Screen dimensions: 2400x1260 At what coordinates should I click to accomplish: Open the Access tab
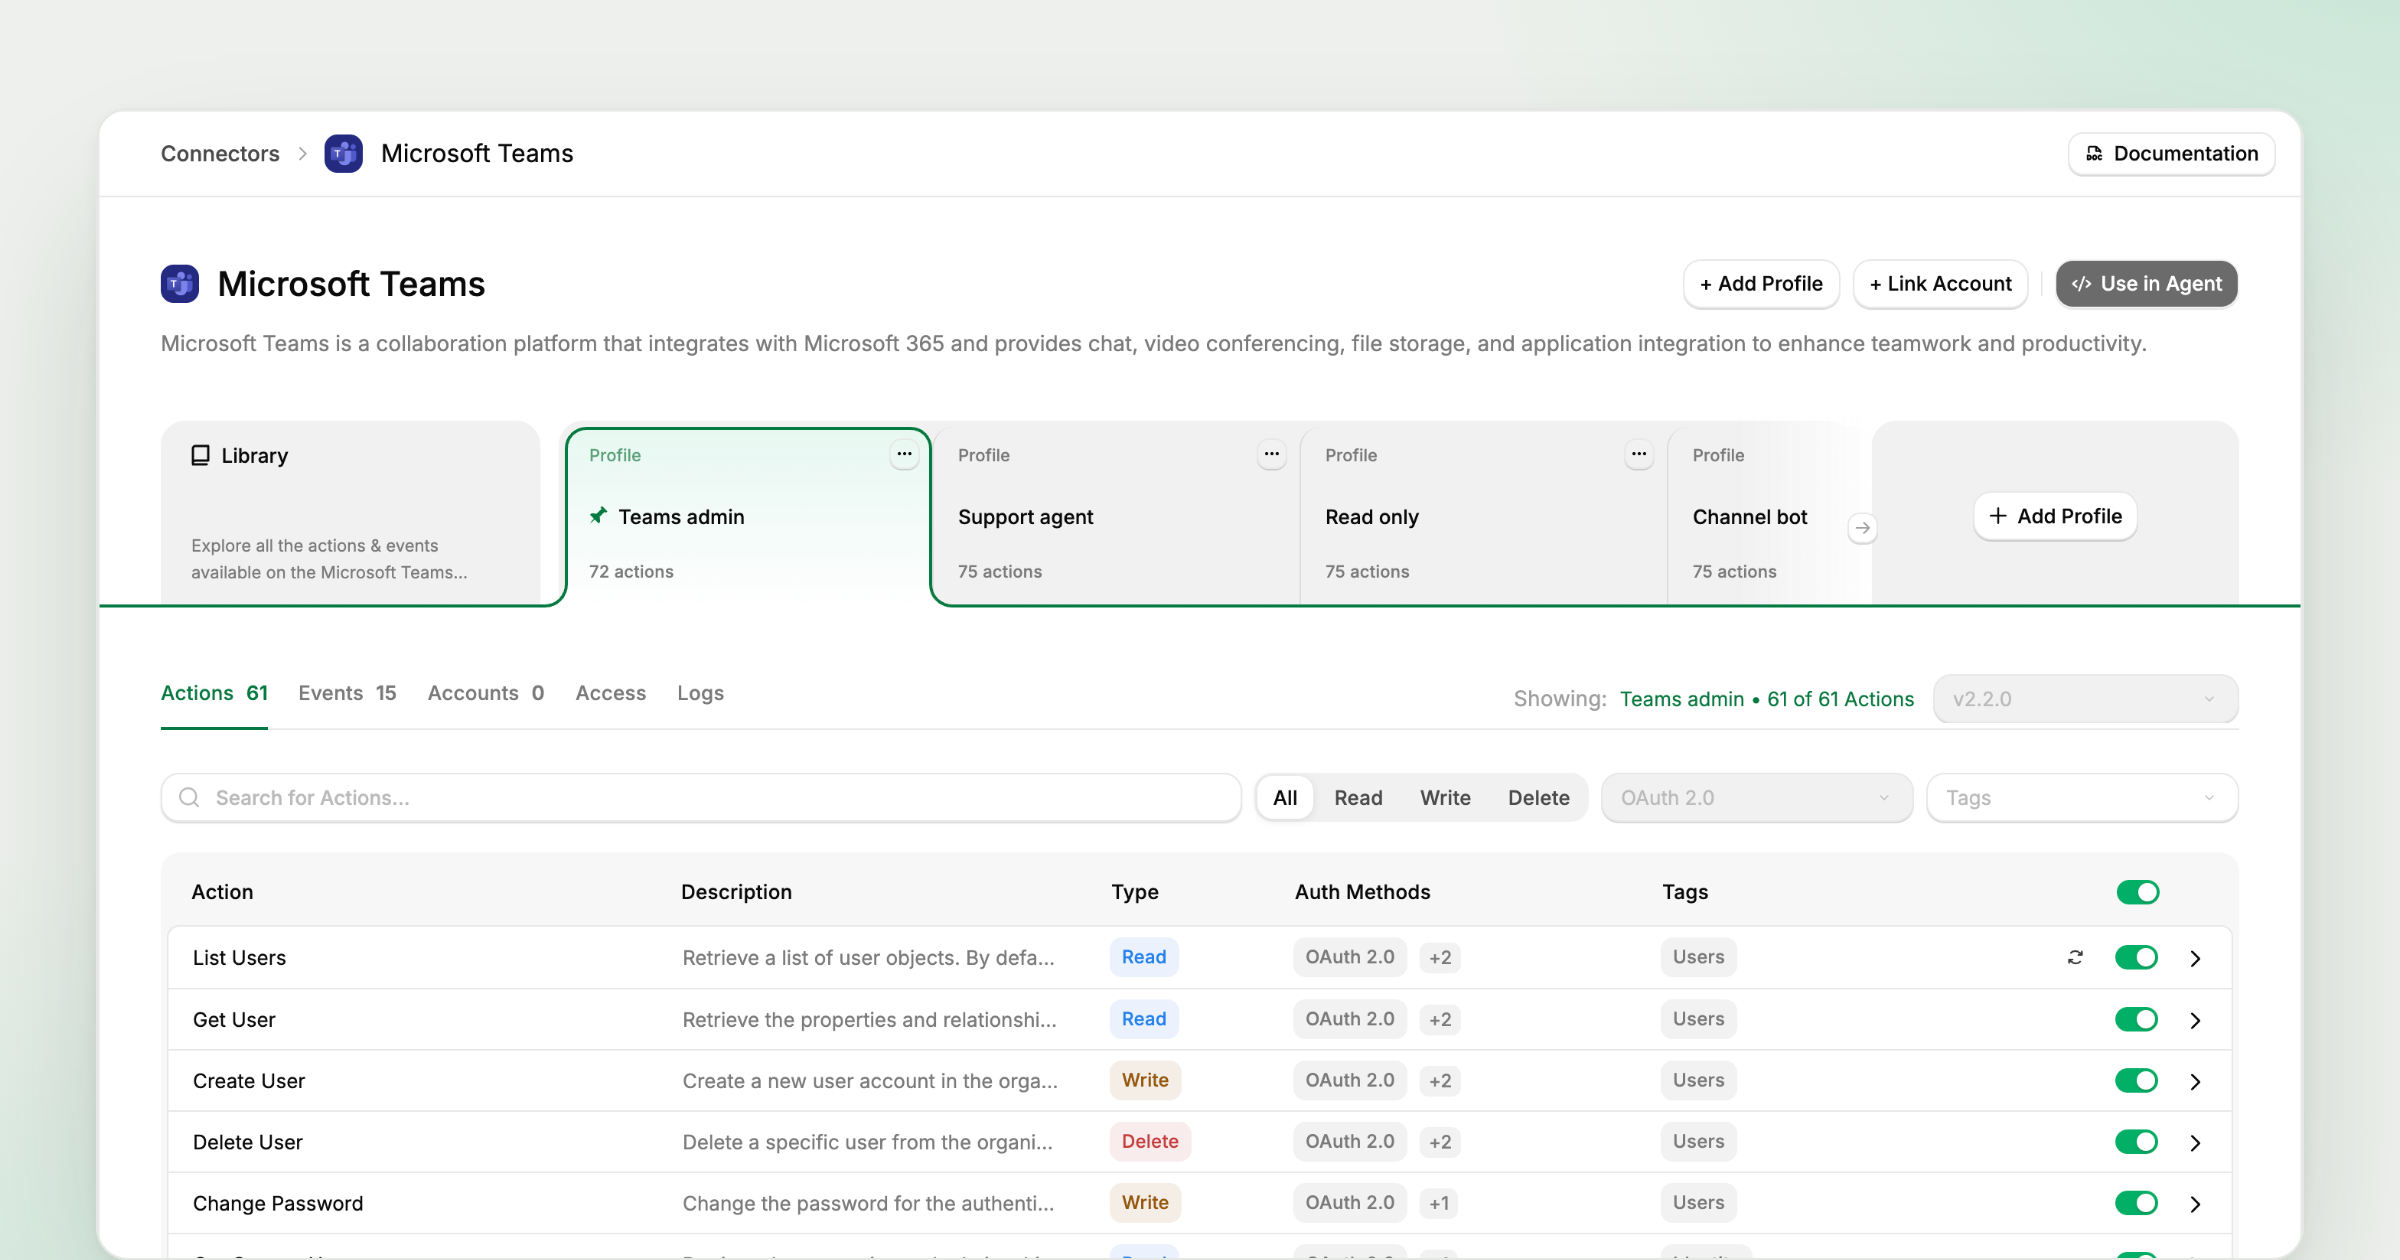(610, 692)
